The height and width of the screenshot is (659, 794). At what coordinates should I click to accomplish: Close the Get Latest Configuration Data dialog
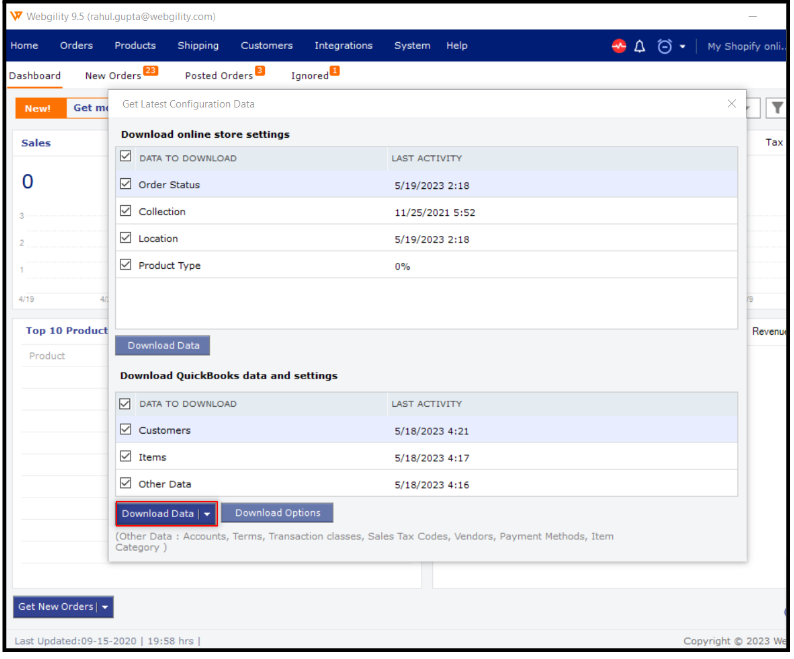(x=733, y=104)
